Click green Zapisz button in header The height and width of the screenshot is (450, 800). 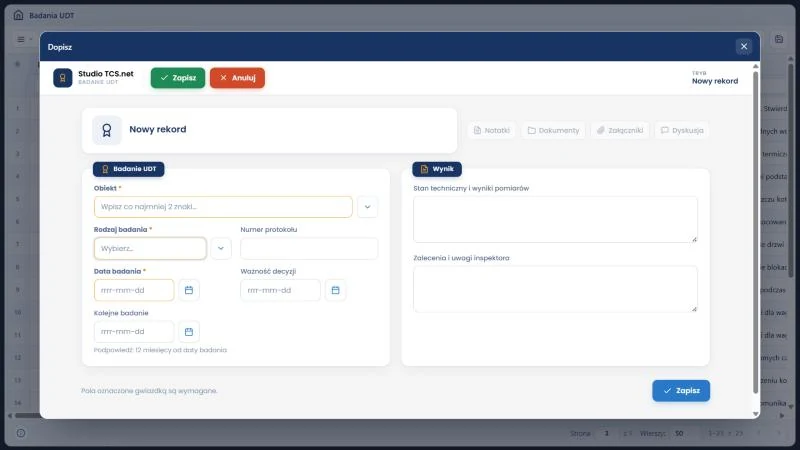point(178,78)
